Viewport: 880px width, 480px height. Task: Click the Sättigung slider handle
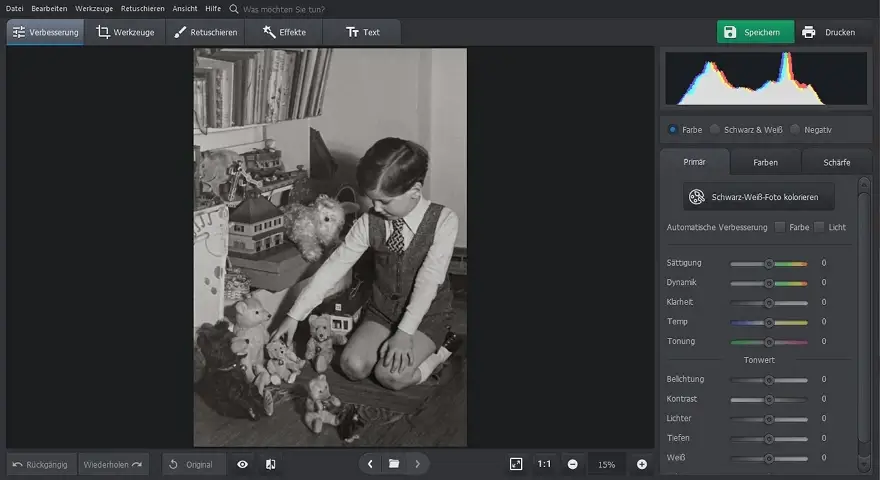click(769, 263)
